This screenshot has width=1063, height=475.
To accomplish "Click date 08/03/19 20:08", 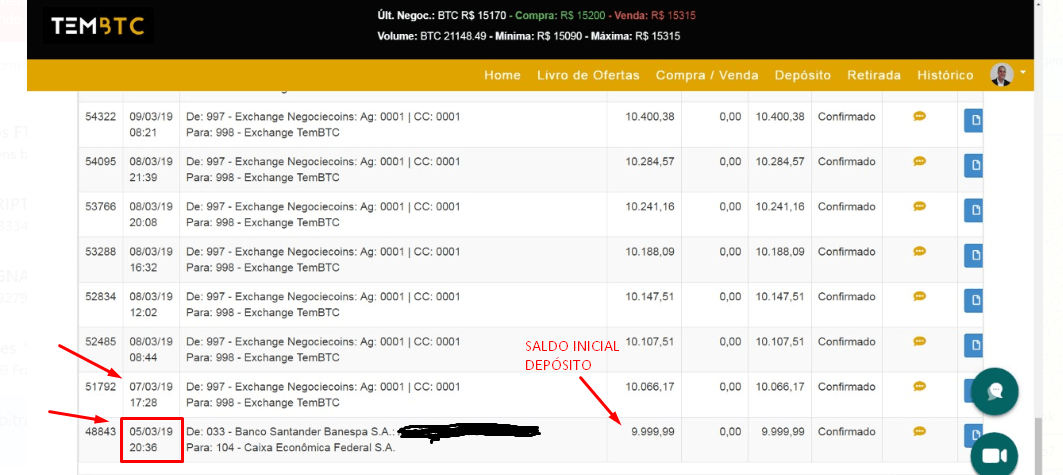I will [x=151, y=214].
